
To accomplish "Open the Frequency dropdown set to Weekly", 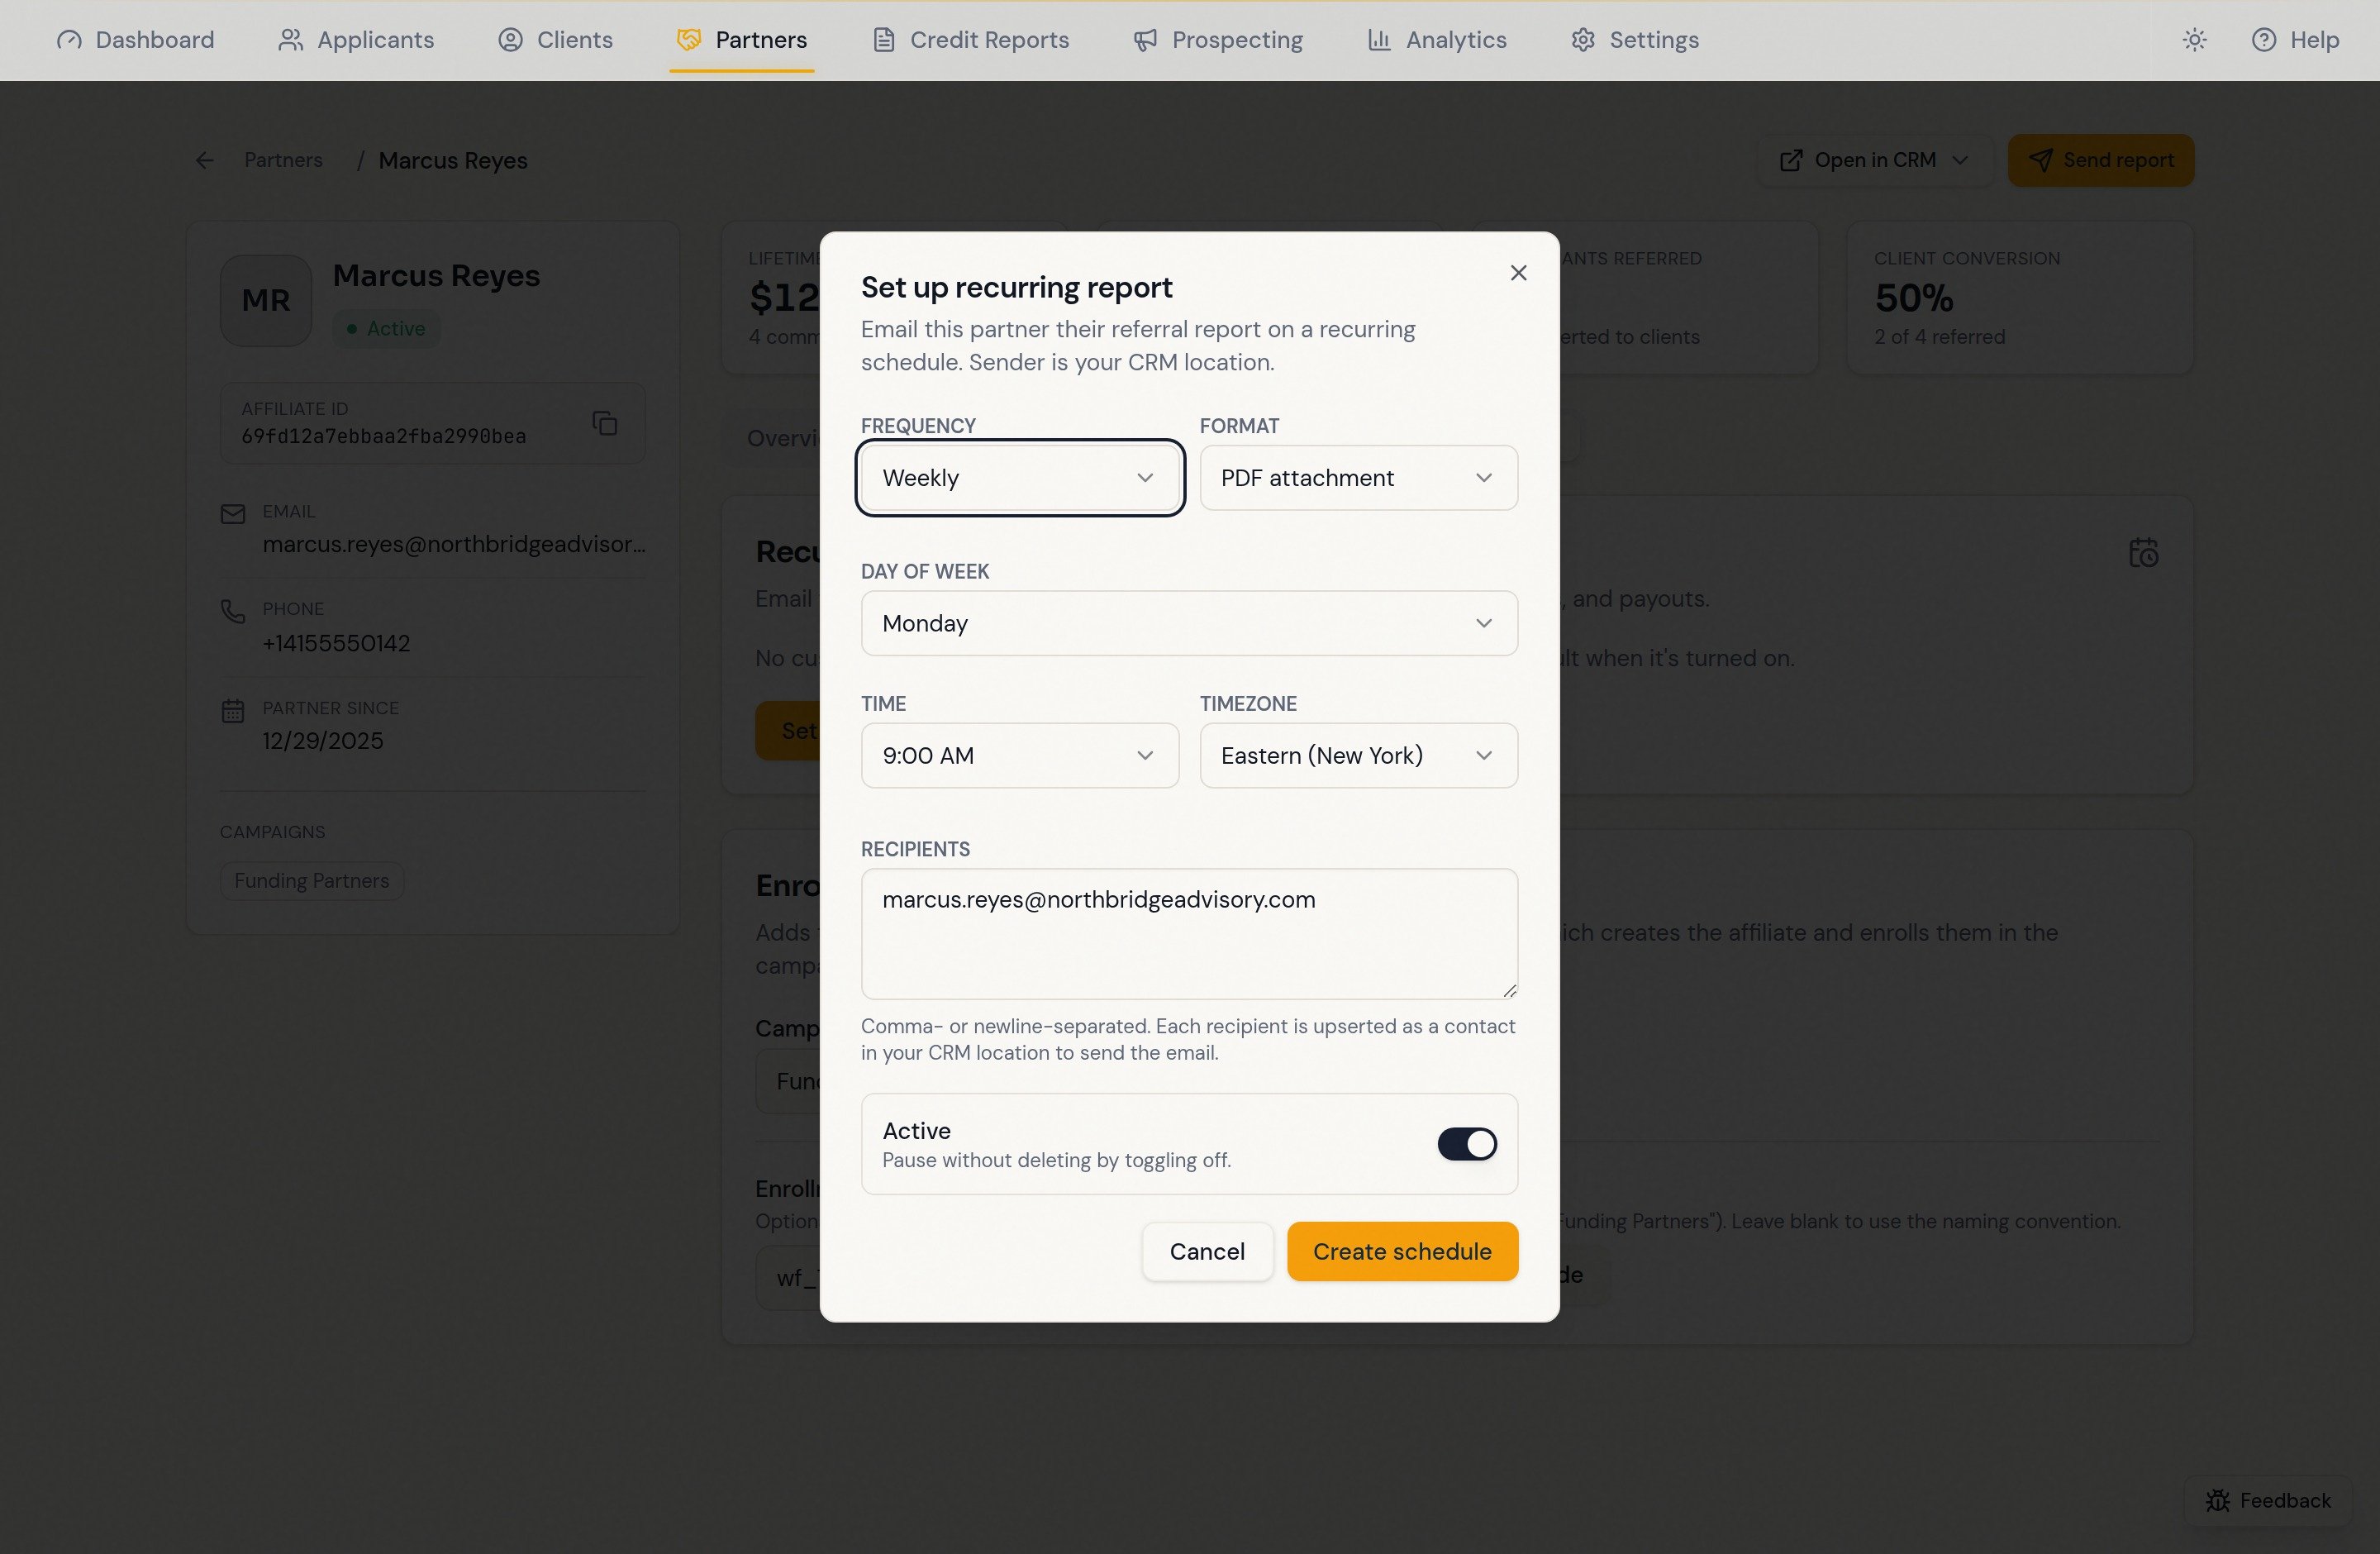I will pyautogui.click(x=1020, y=478).
